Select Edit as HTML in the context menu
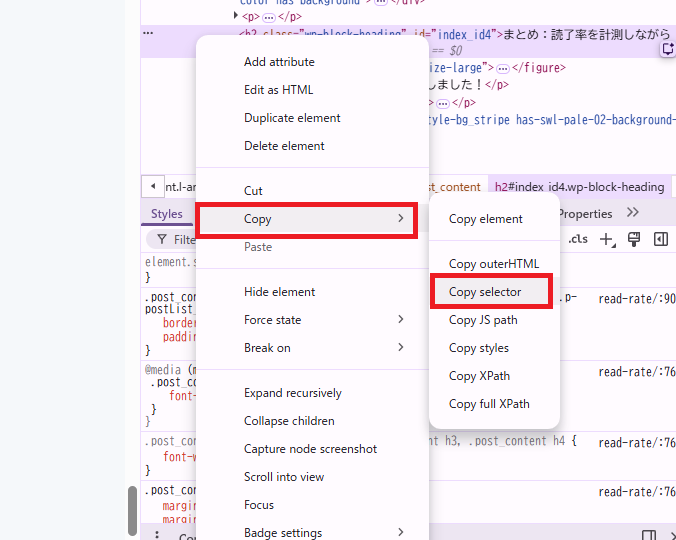 pyautogui.click(x=278, y=90)
